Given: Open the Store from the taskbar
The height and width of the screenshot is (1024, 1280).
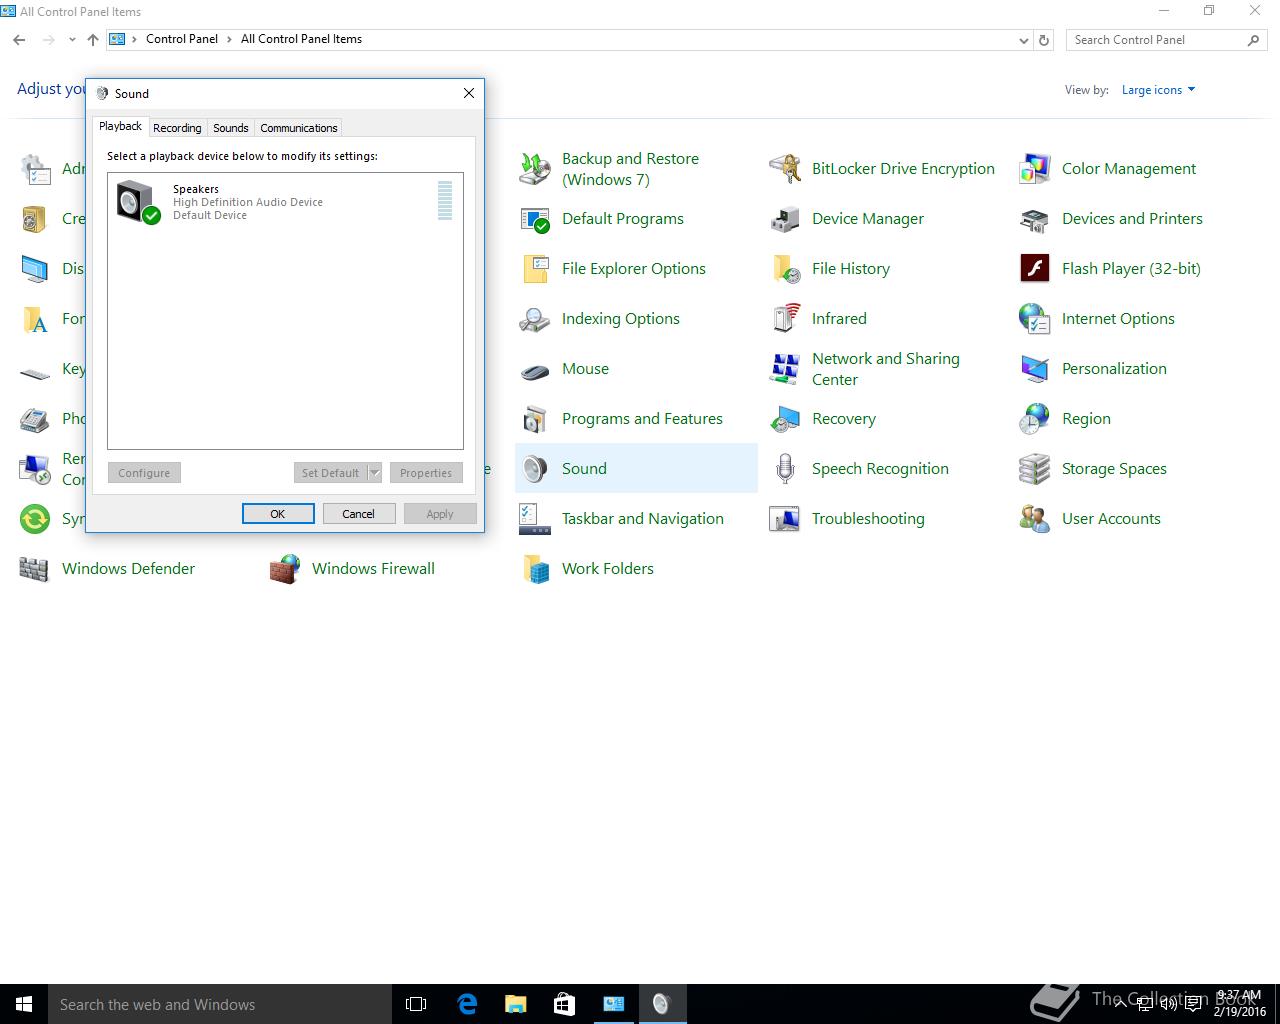Looking at the screenshot, I should (564, 1004).
